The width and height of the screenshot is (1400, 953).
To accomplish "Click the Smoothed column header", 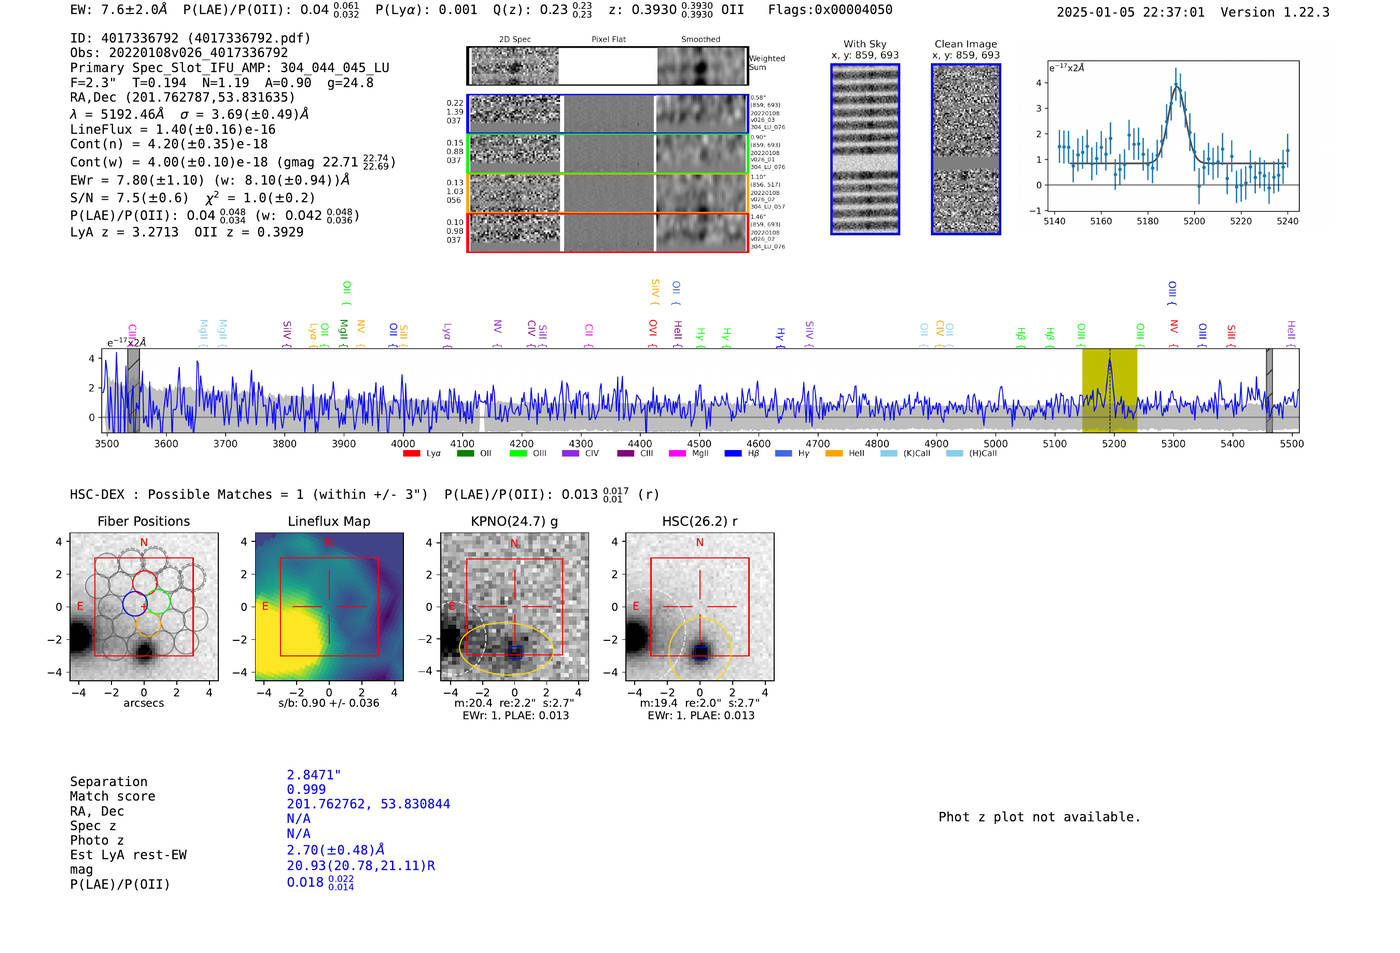I will (701, 40).
